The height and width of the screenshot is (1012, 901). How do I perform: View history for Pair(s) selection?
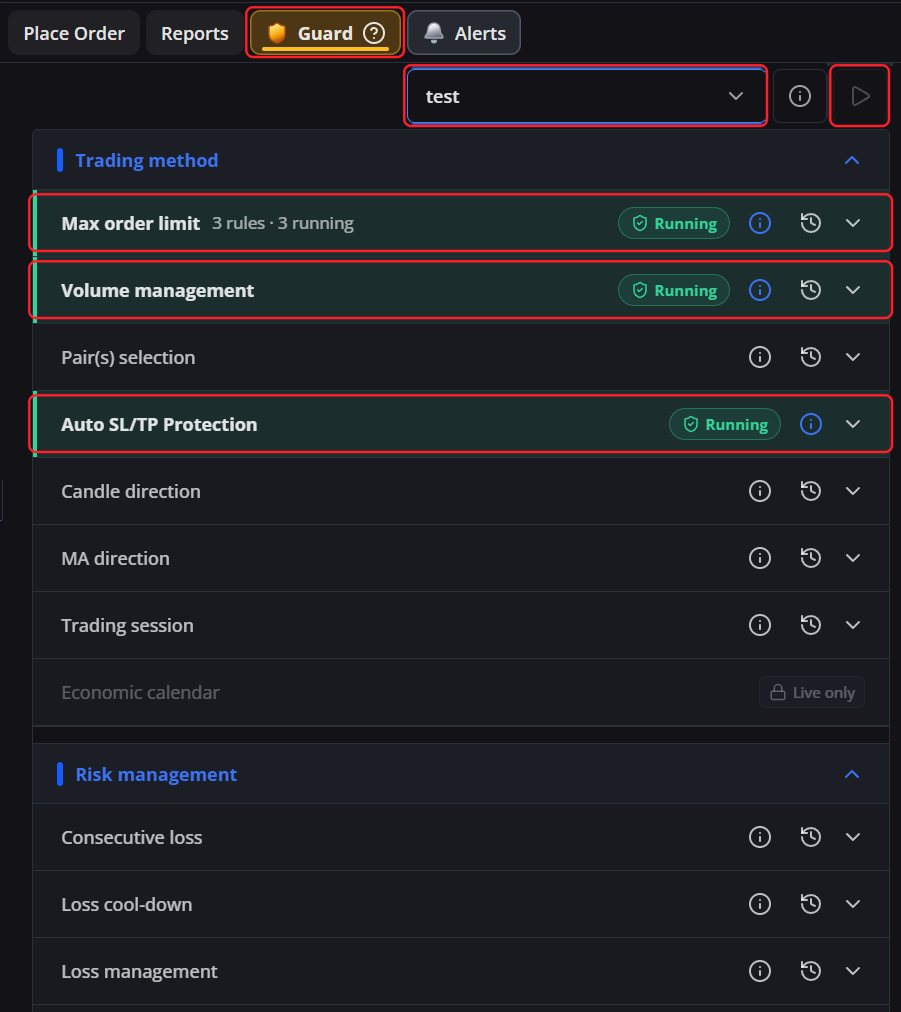coord(811,357)
